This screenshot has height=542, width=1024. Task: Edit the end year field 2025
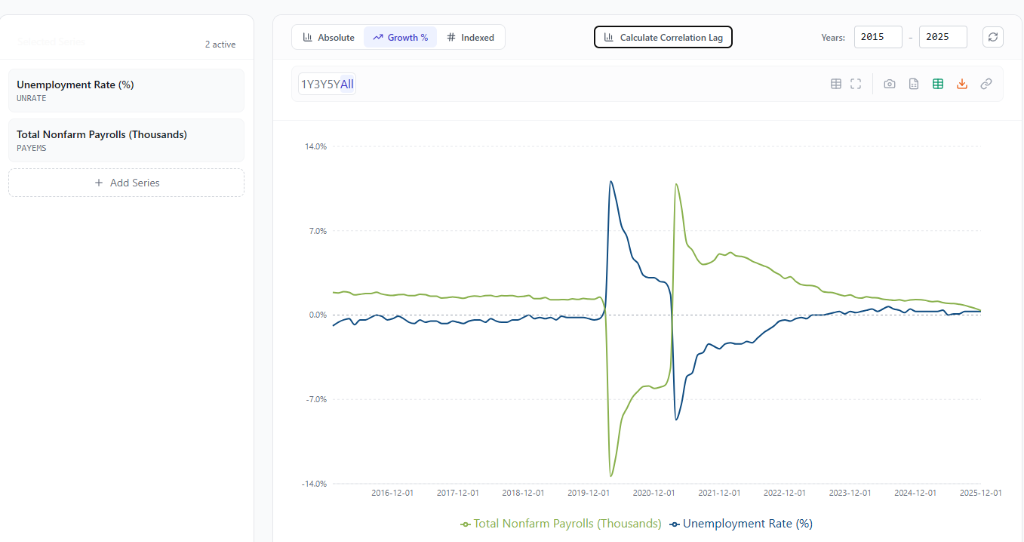pos(942,37)
